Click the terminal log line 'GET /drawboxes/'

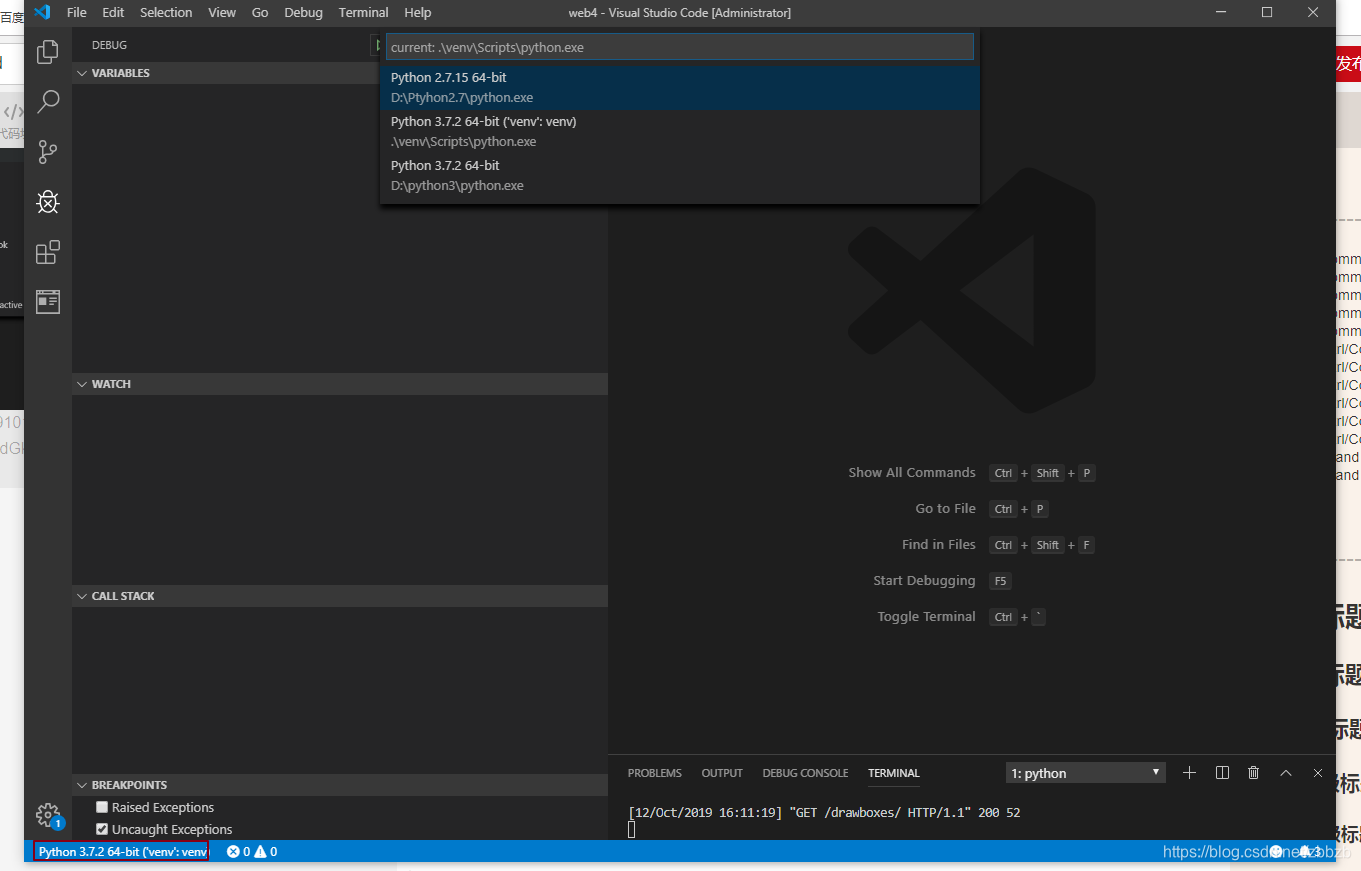824,813
